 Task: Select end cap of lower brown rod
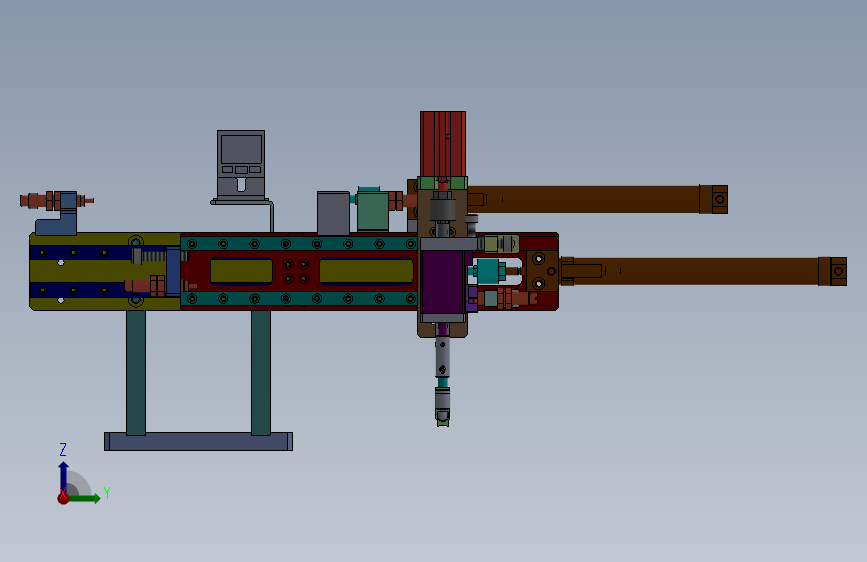pyautogui.click(x=833, y=272)
